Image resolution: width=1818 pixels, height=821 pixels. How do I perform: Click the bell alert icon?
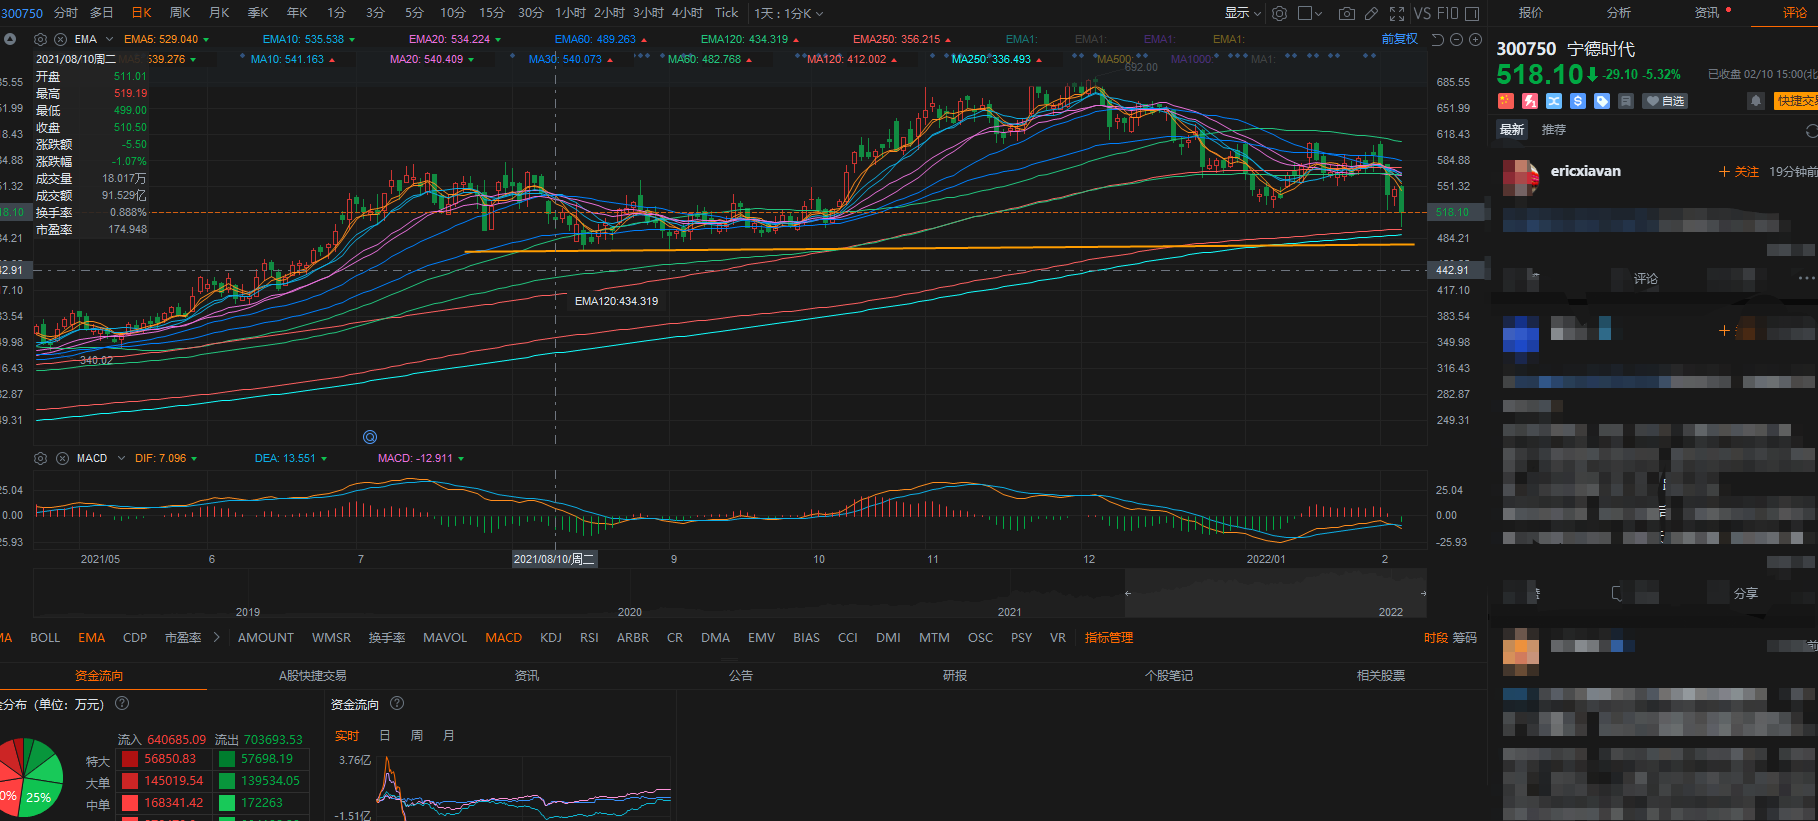[1755, 100]
